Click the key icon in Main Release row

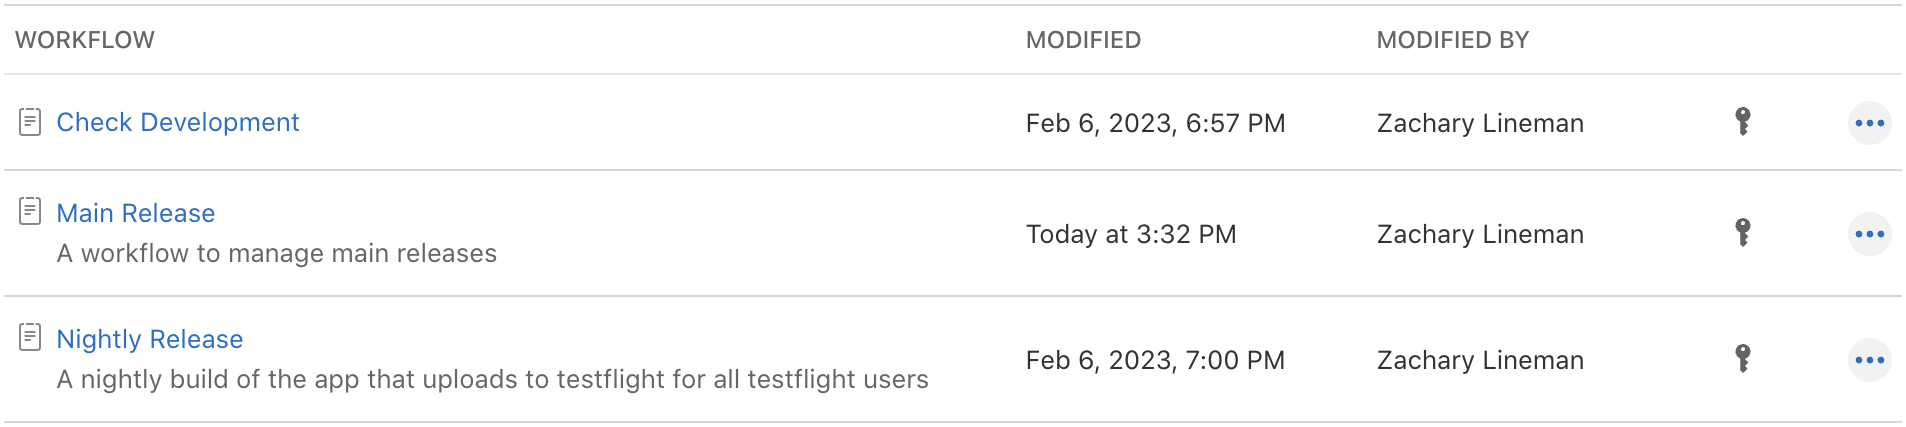coord(1742,232)
